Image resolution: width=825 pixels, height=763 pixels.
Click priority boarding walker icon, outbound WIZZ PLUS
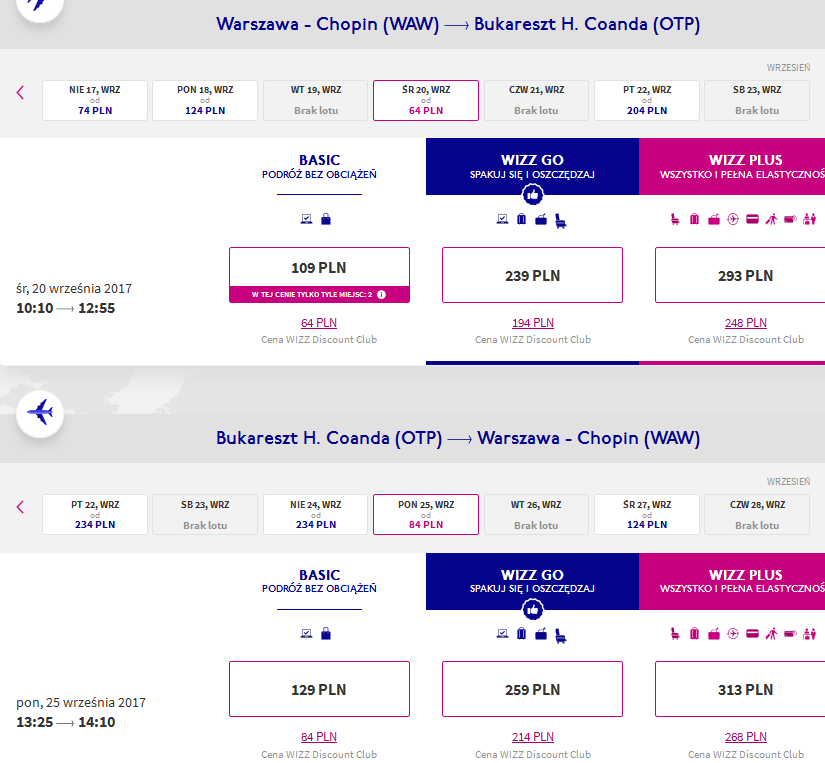[771, 219]
